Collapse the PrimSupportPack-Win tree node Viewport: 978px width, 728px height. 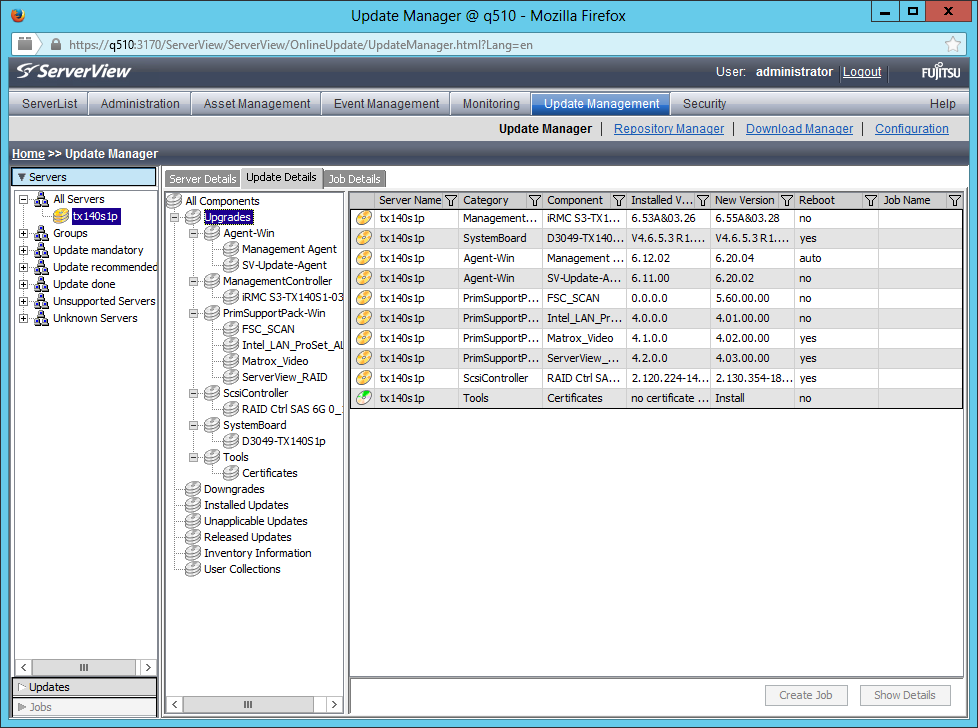pyautogui.click(x=194, y=313)
